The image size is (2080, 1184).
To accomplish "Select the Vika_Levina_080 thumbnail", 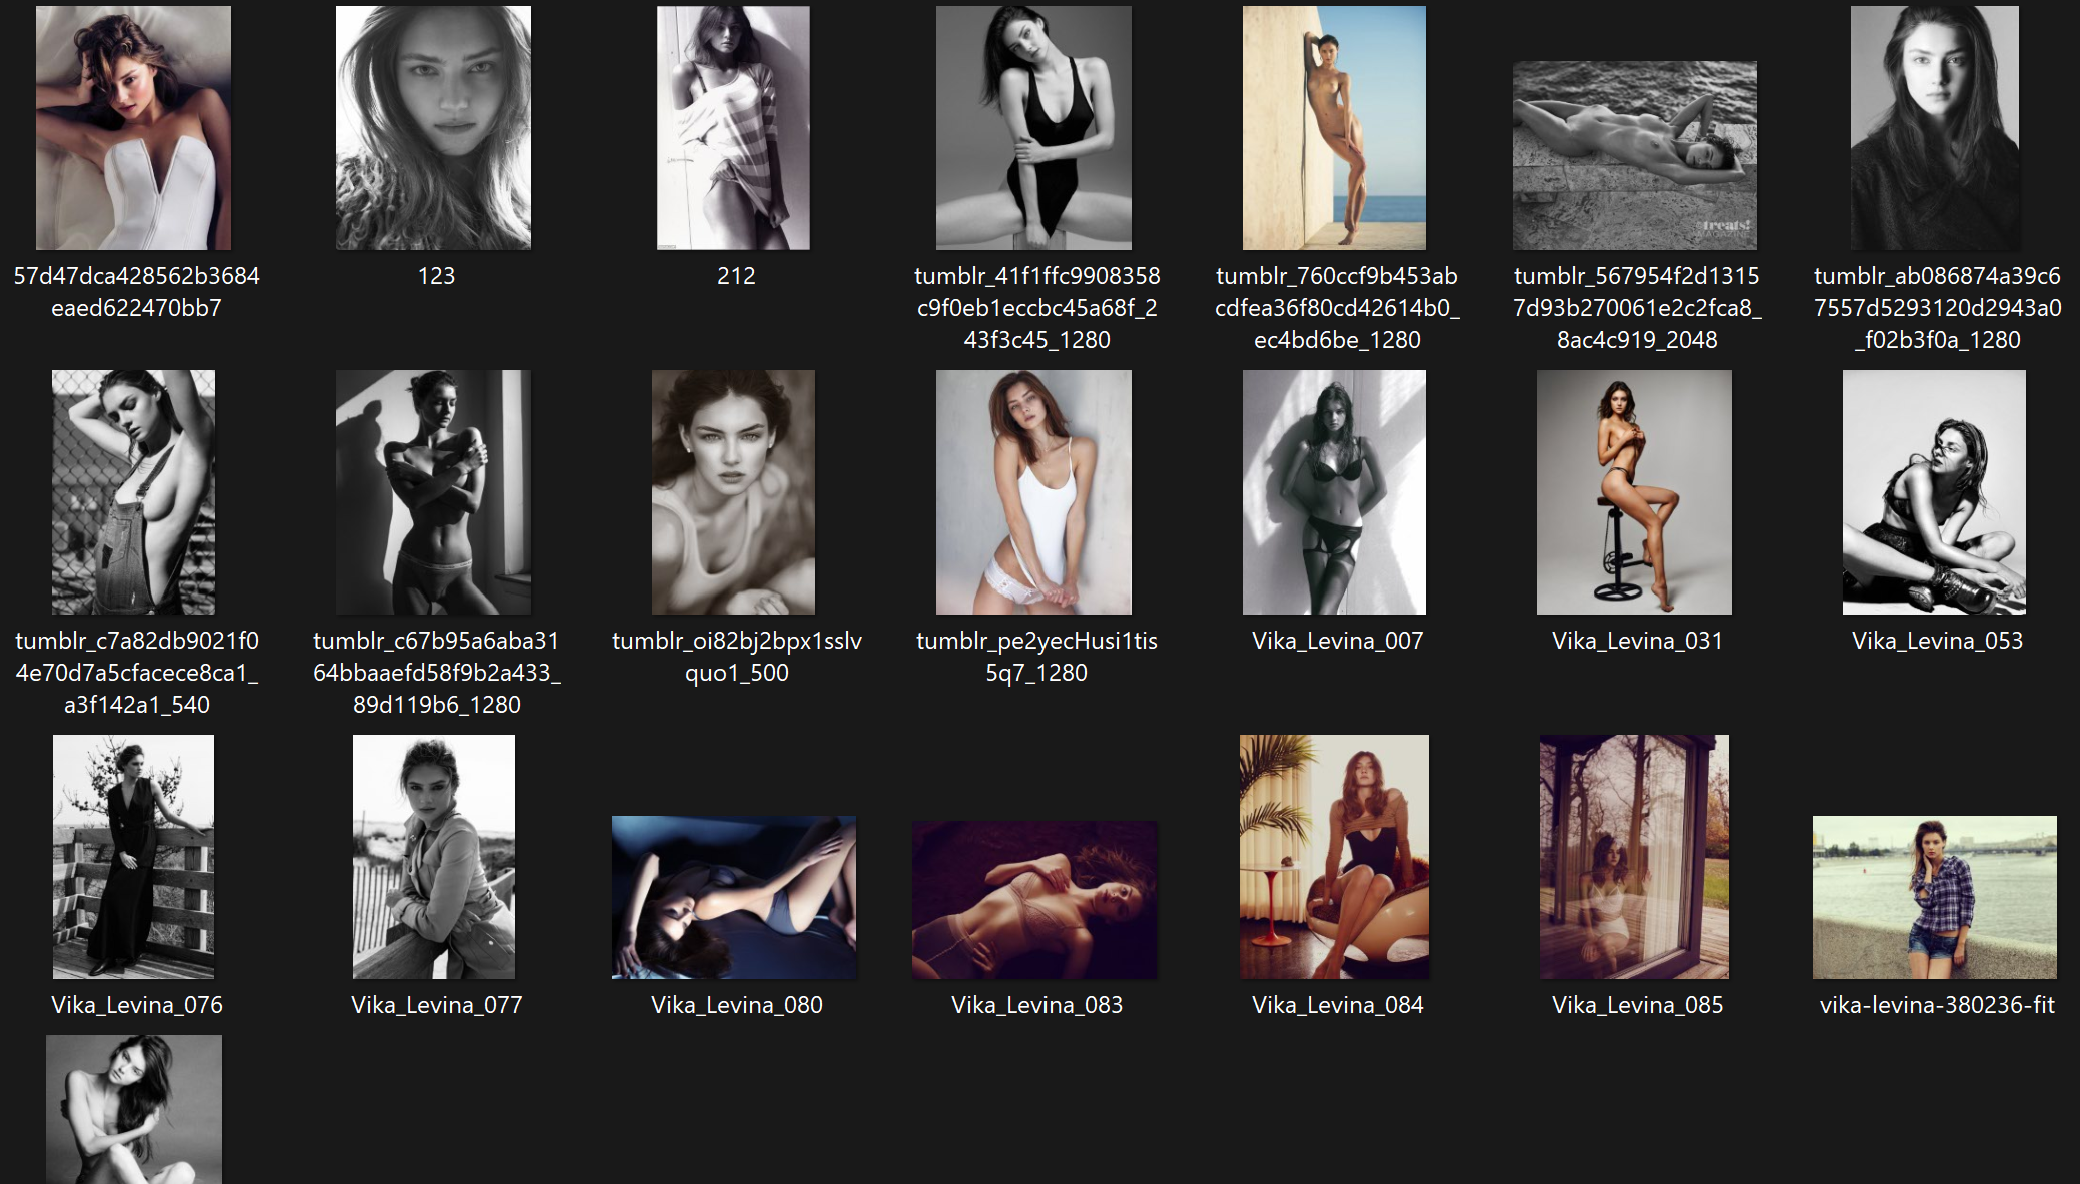I will pos(734,897).
